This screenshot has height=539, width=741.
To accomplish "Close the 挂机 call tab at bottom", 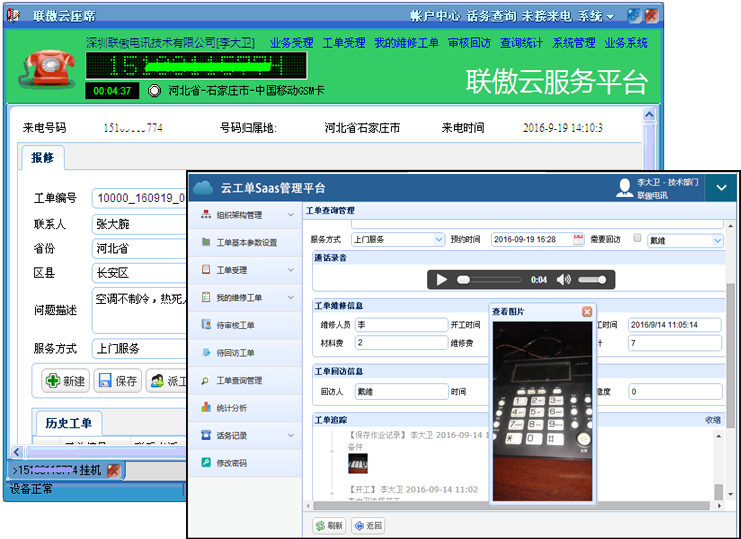I will tap(113, 470).
